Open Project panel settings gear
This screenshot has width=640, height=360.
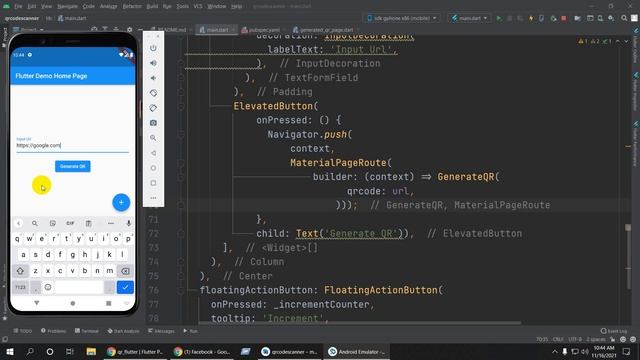pos(129,29)
